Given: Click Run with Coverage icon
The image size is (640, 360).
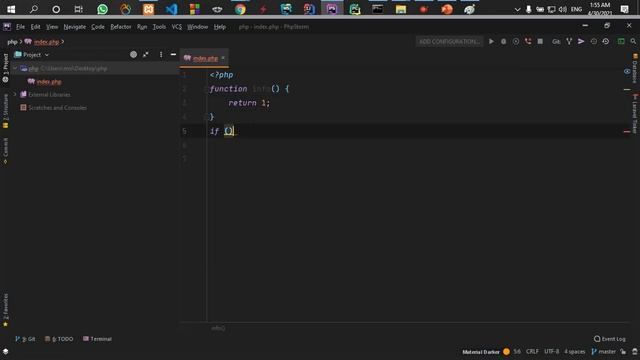Looking at the screenshot, I should [x=516, y=42].
